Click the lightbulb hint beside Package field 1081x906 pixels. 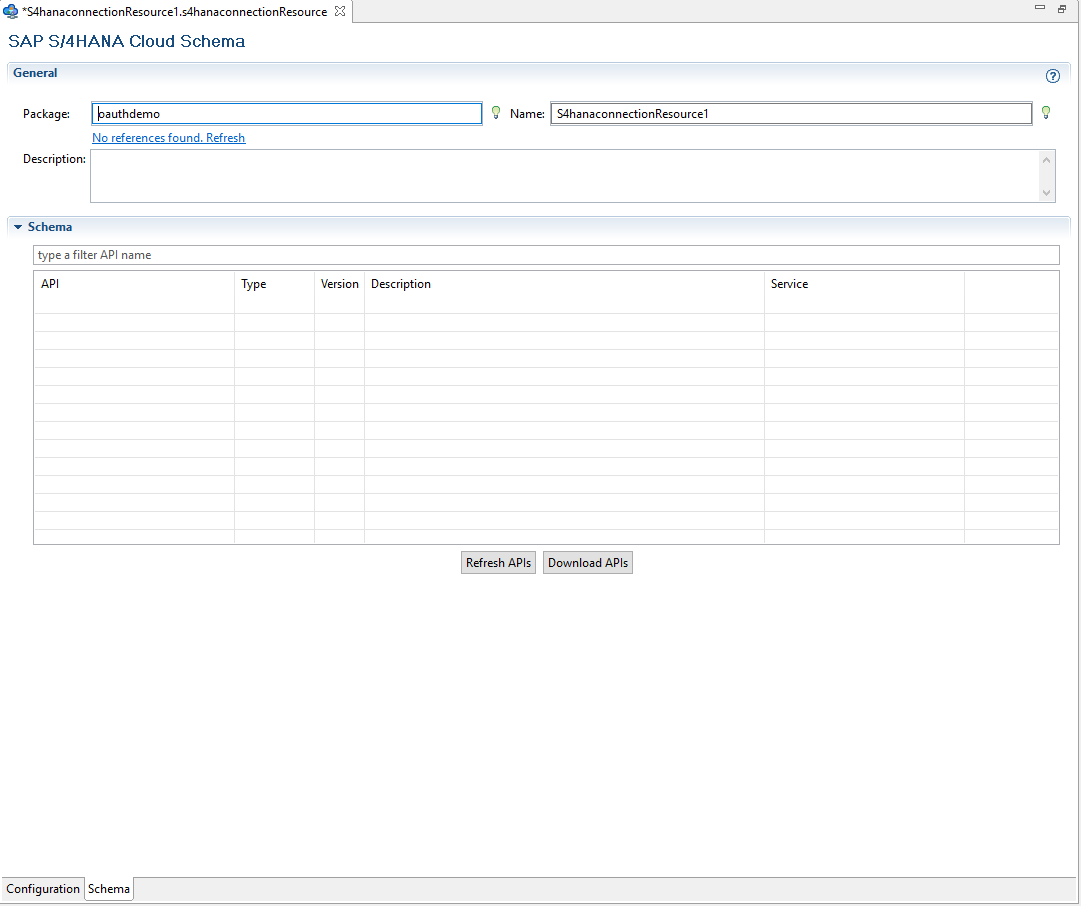coord(496,112)
